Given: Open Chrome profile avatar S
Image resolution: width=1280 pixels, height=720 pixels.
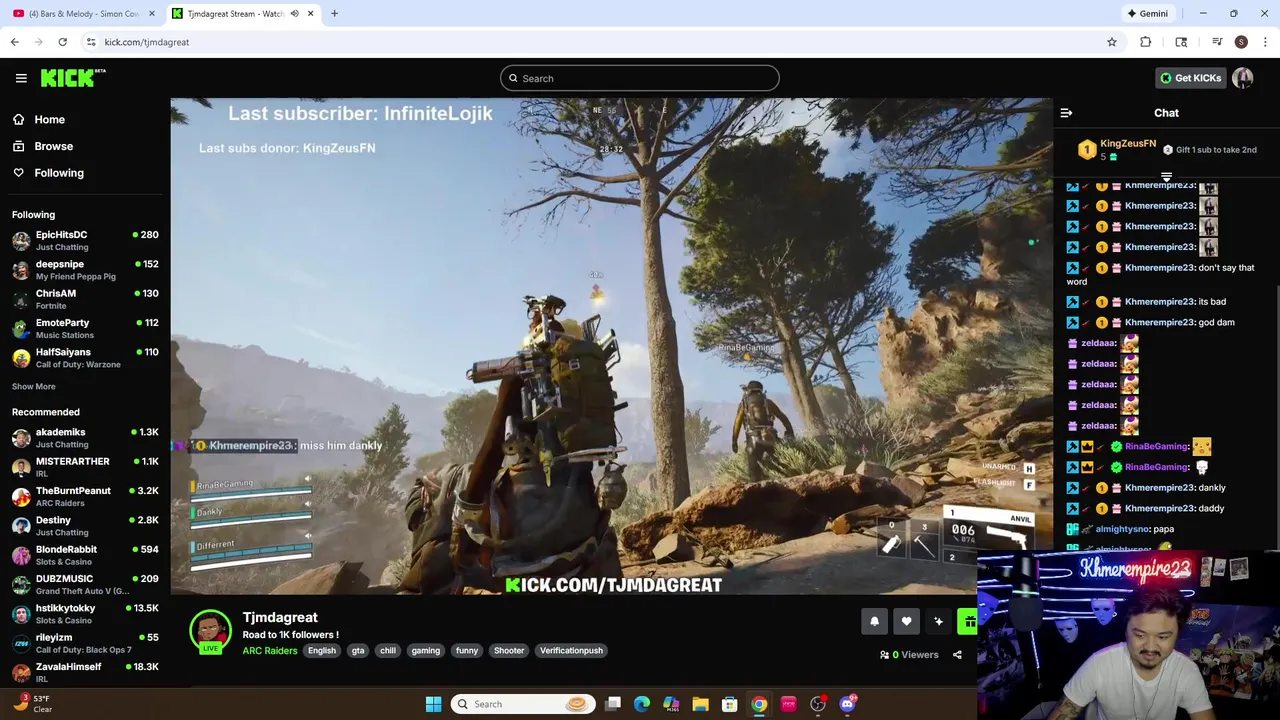Looking at the screenshot, I should (1241, 42).
